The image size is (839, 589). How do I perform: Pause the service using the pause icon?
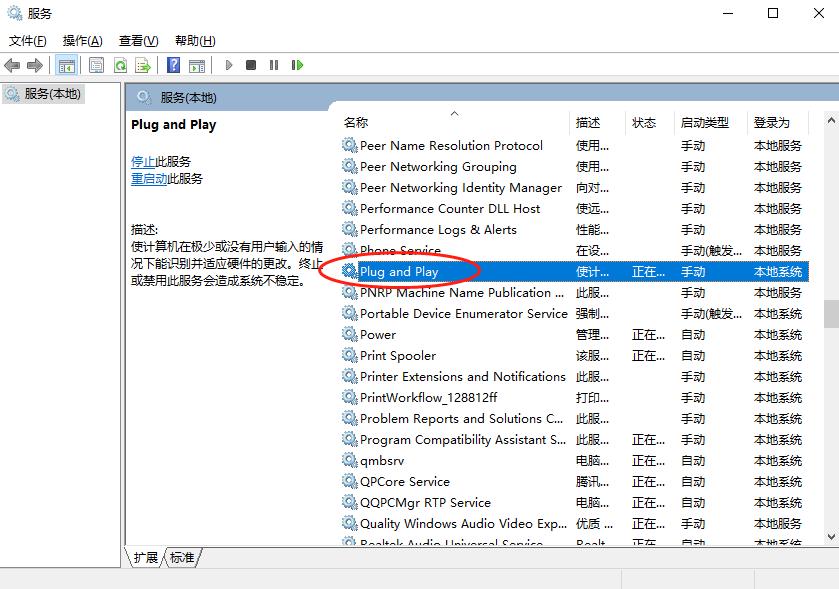(x=274, y=64)
